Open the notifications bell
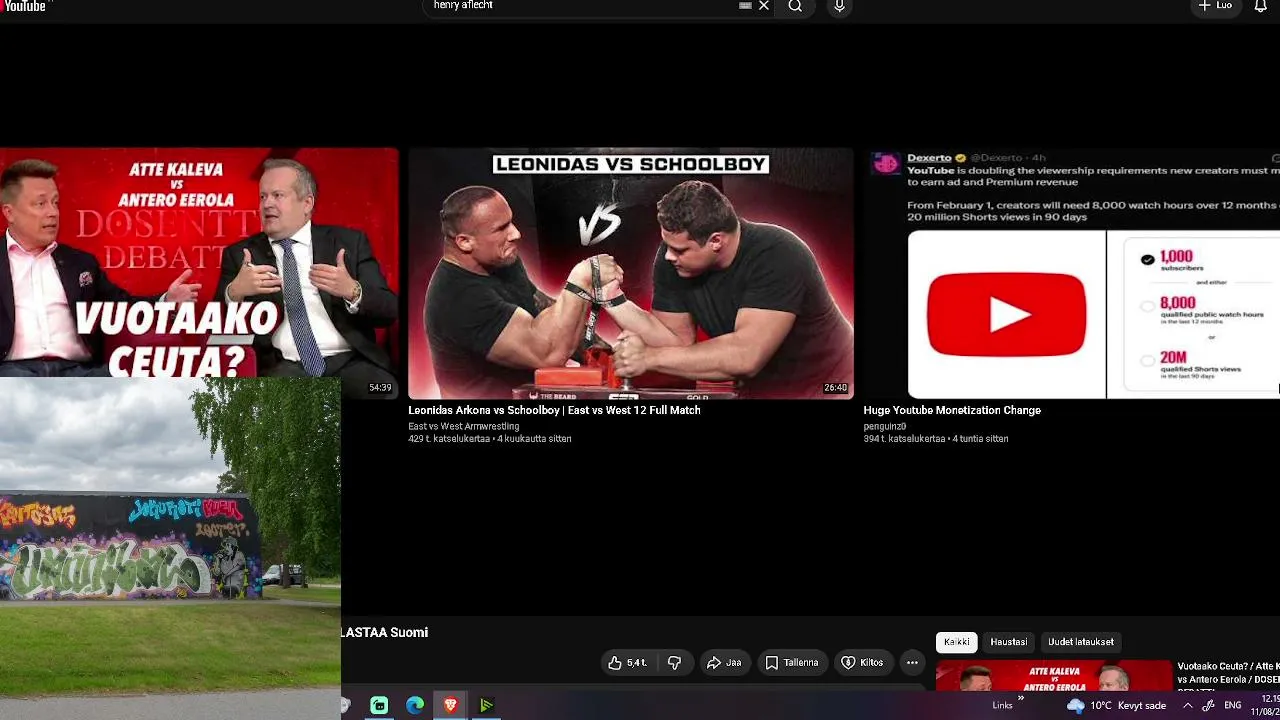This screenshot has width=1280, height=720. coord(1260,6)
